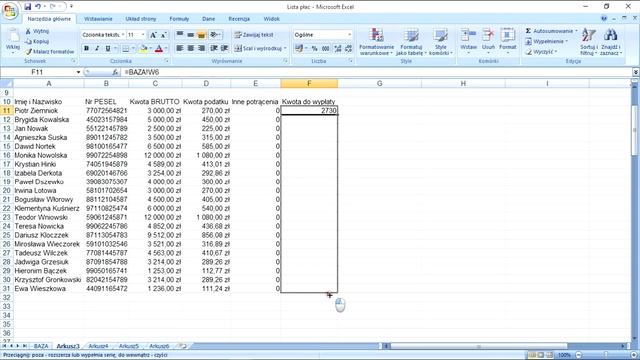
Task: Switch to the Układ strony ribbon tab
Action: [x=141, y=19]
